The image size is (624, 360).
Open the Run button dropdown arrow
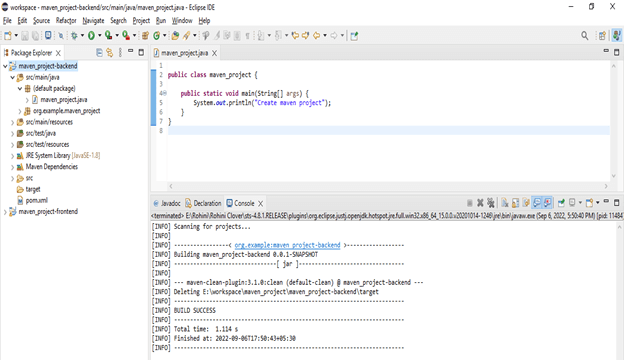tap(99, 36)
